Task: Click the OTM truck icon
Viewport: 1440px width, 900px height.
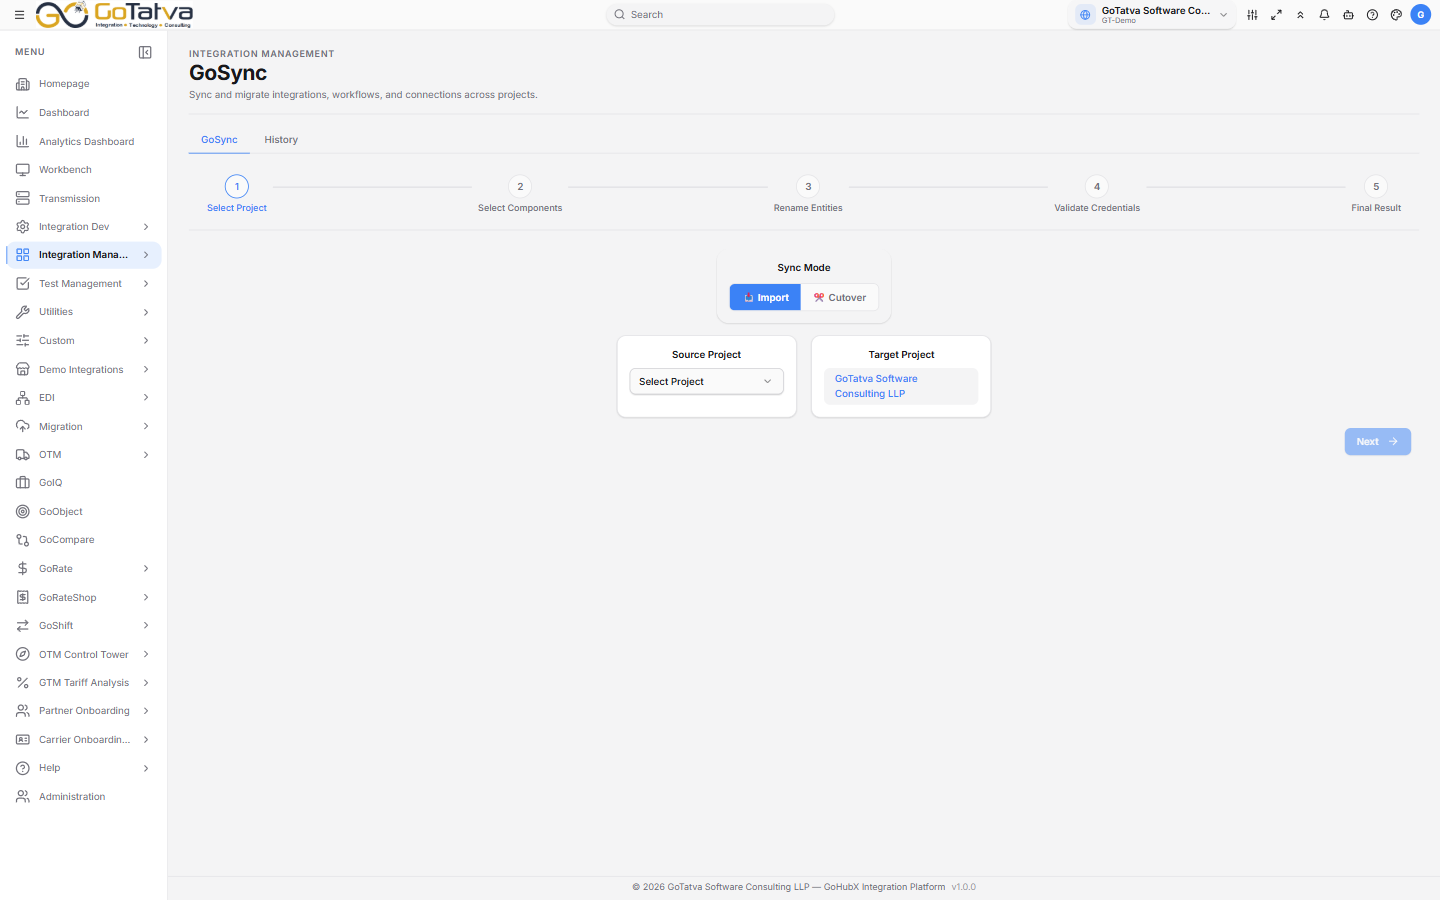Action: pos(22,455)
